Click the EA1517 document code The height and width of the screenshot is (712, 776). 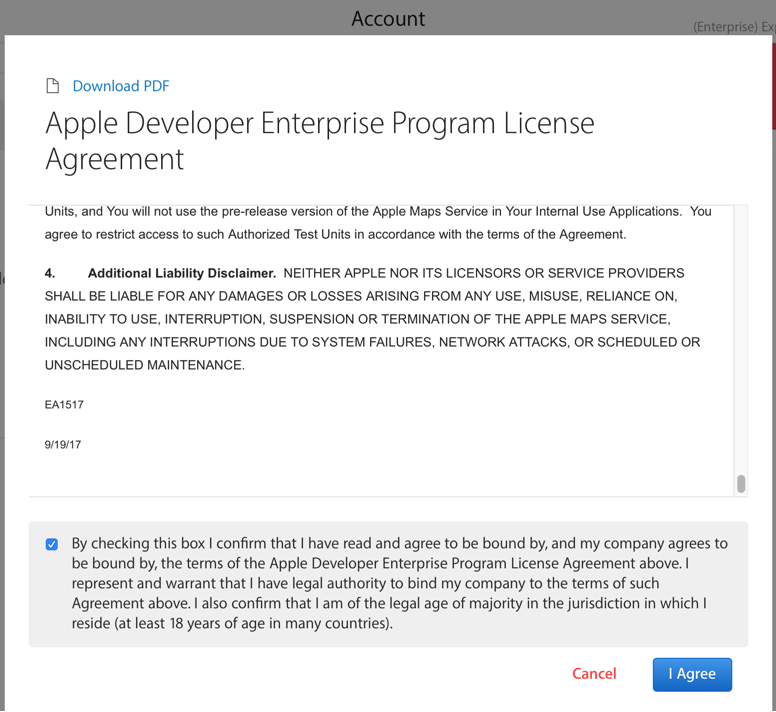click(x=64, y=405)
